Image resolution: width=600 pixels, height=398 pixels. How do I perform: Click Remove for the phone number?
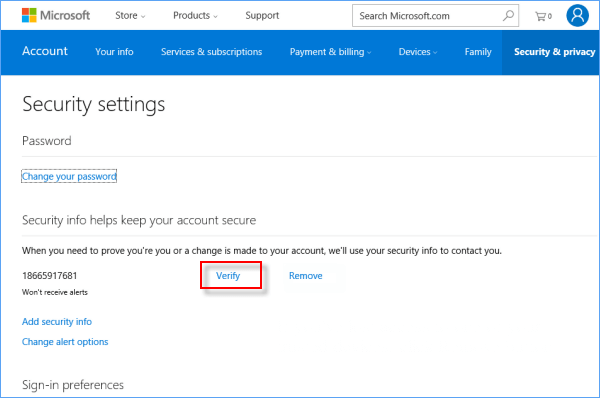click(x=305, y=276)
